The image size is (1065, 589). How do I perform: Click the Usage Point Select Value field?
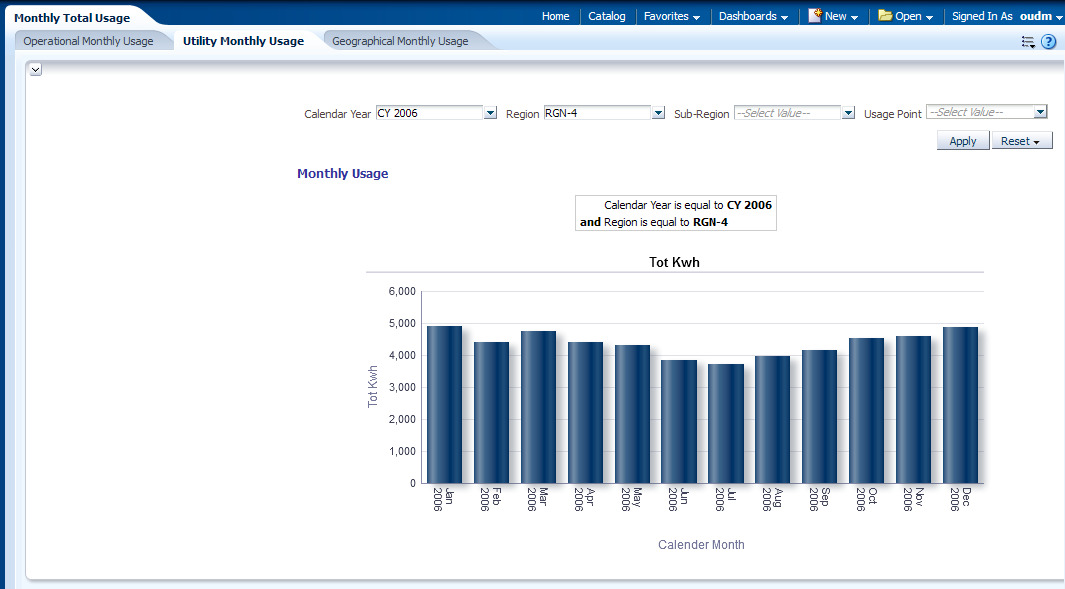[980, 112]
